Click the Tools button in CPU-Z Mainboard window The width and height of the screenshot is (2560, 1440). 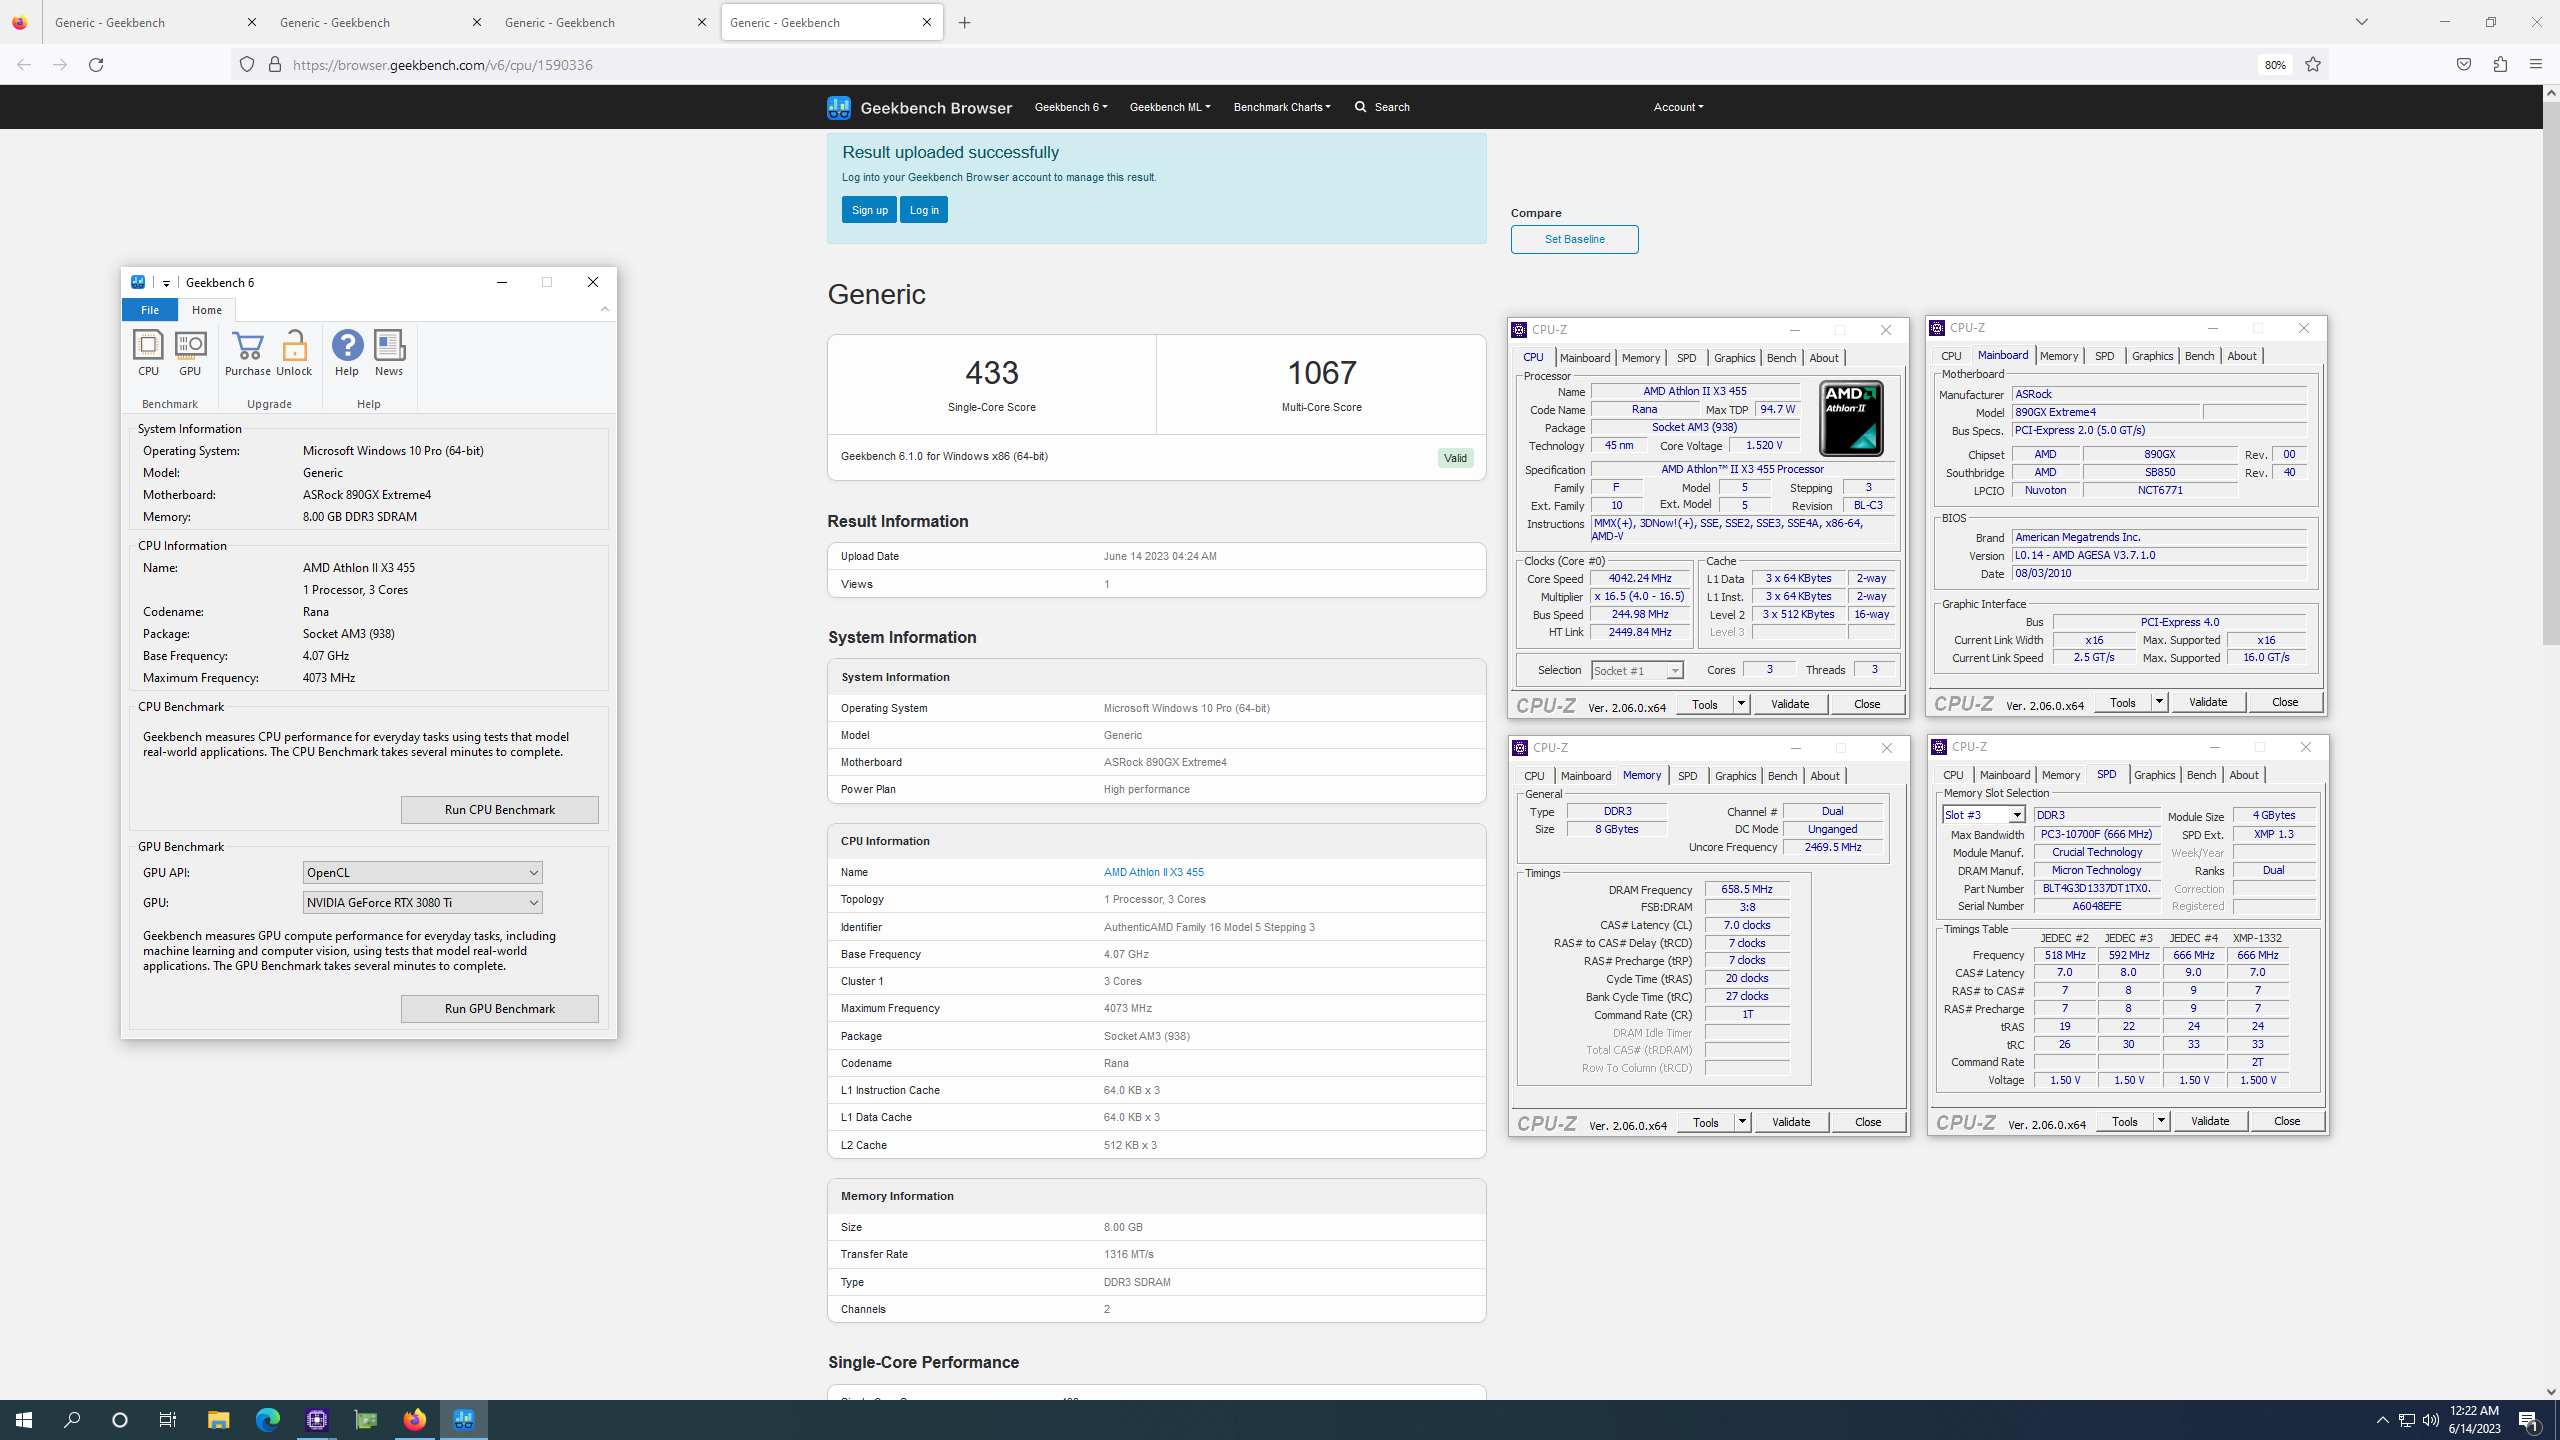[x=2122, y=702]
